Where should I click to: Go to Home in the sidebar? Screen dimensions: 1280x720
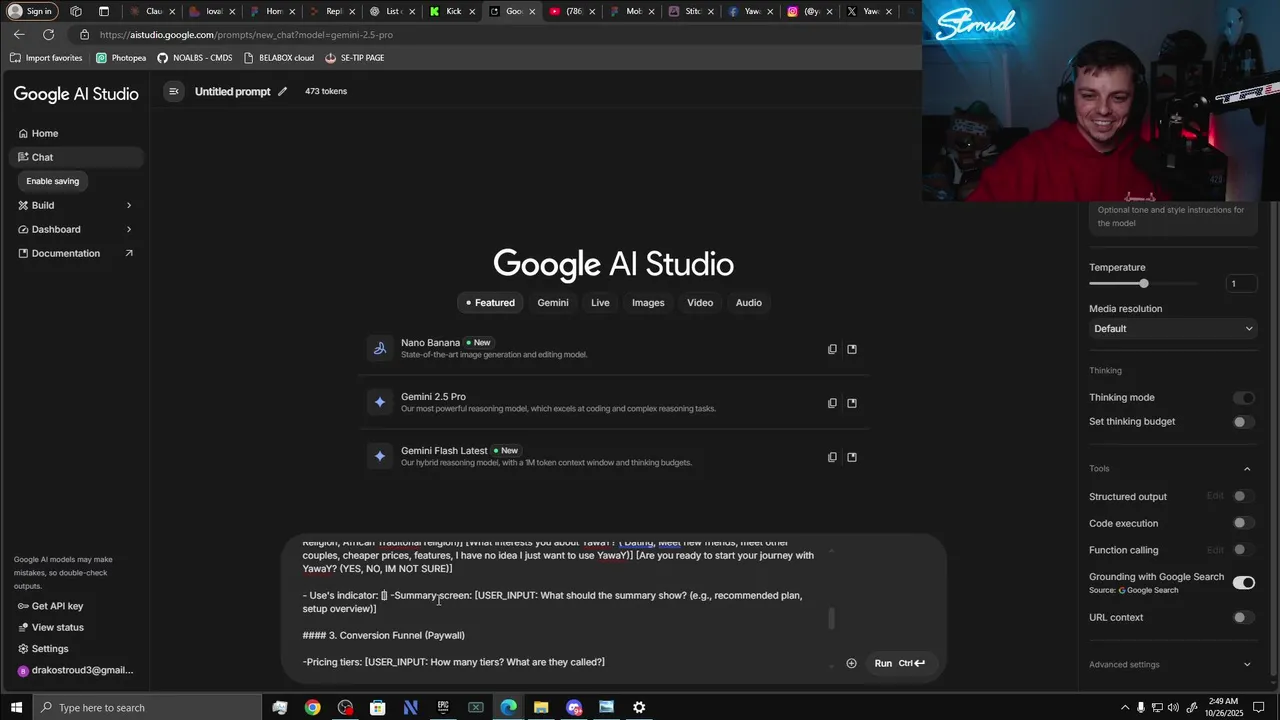tap(77, 133)
